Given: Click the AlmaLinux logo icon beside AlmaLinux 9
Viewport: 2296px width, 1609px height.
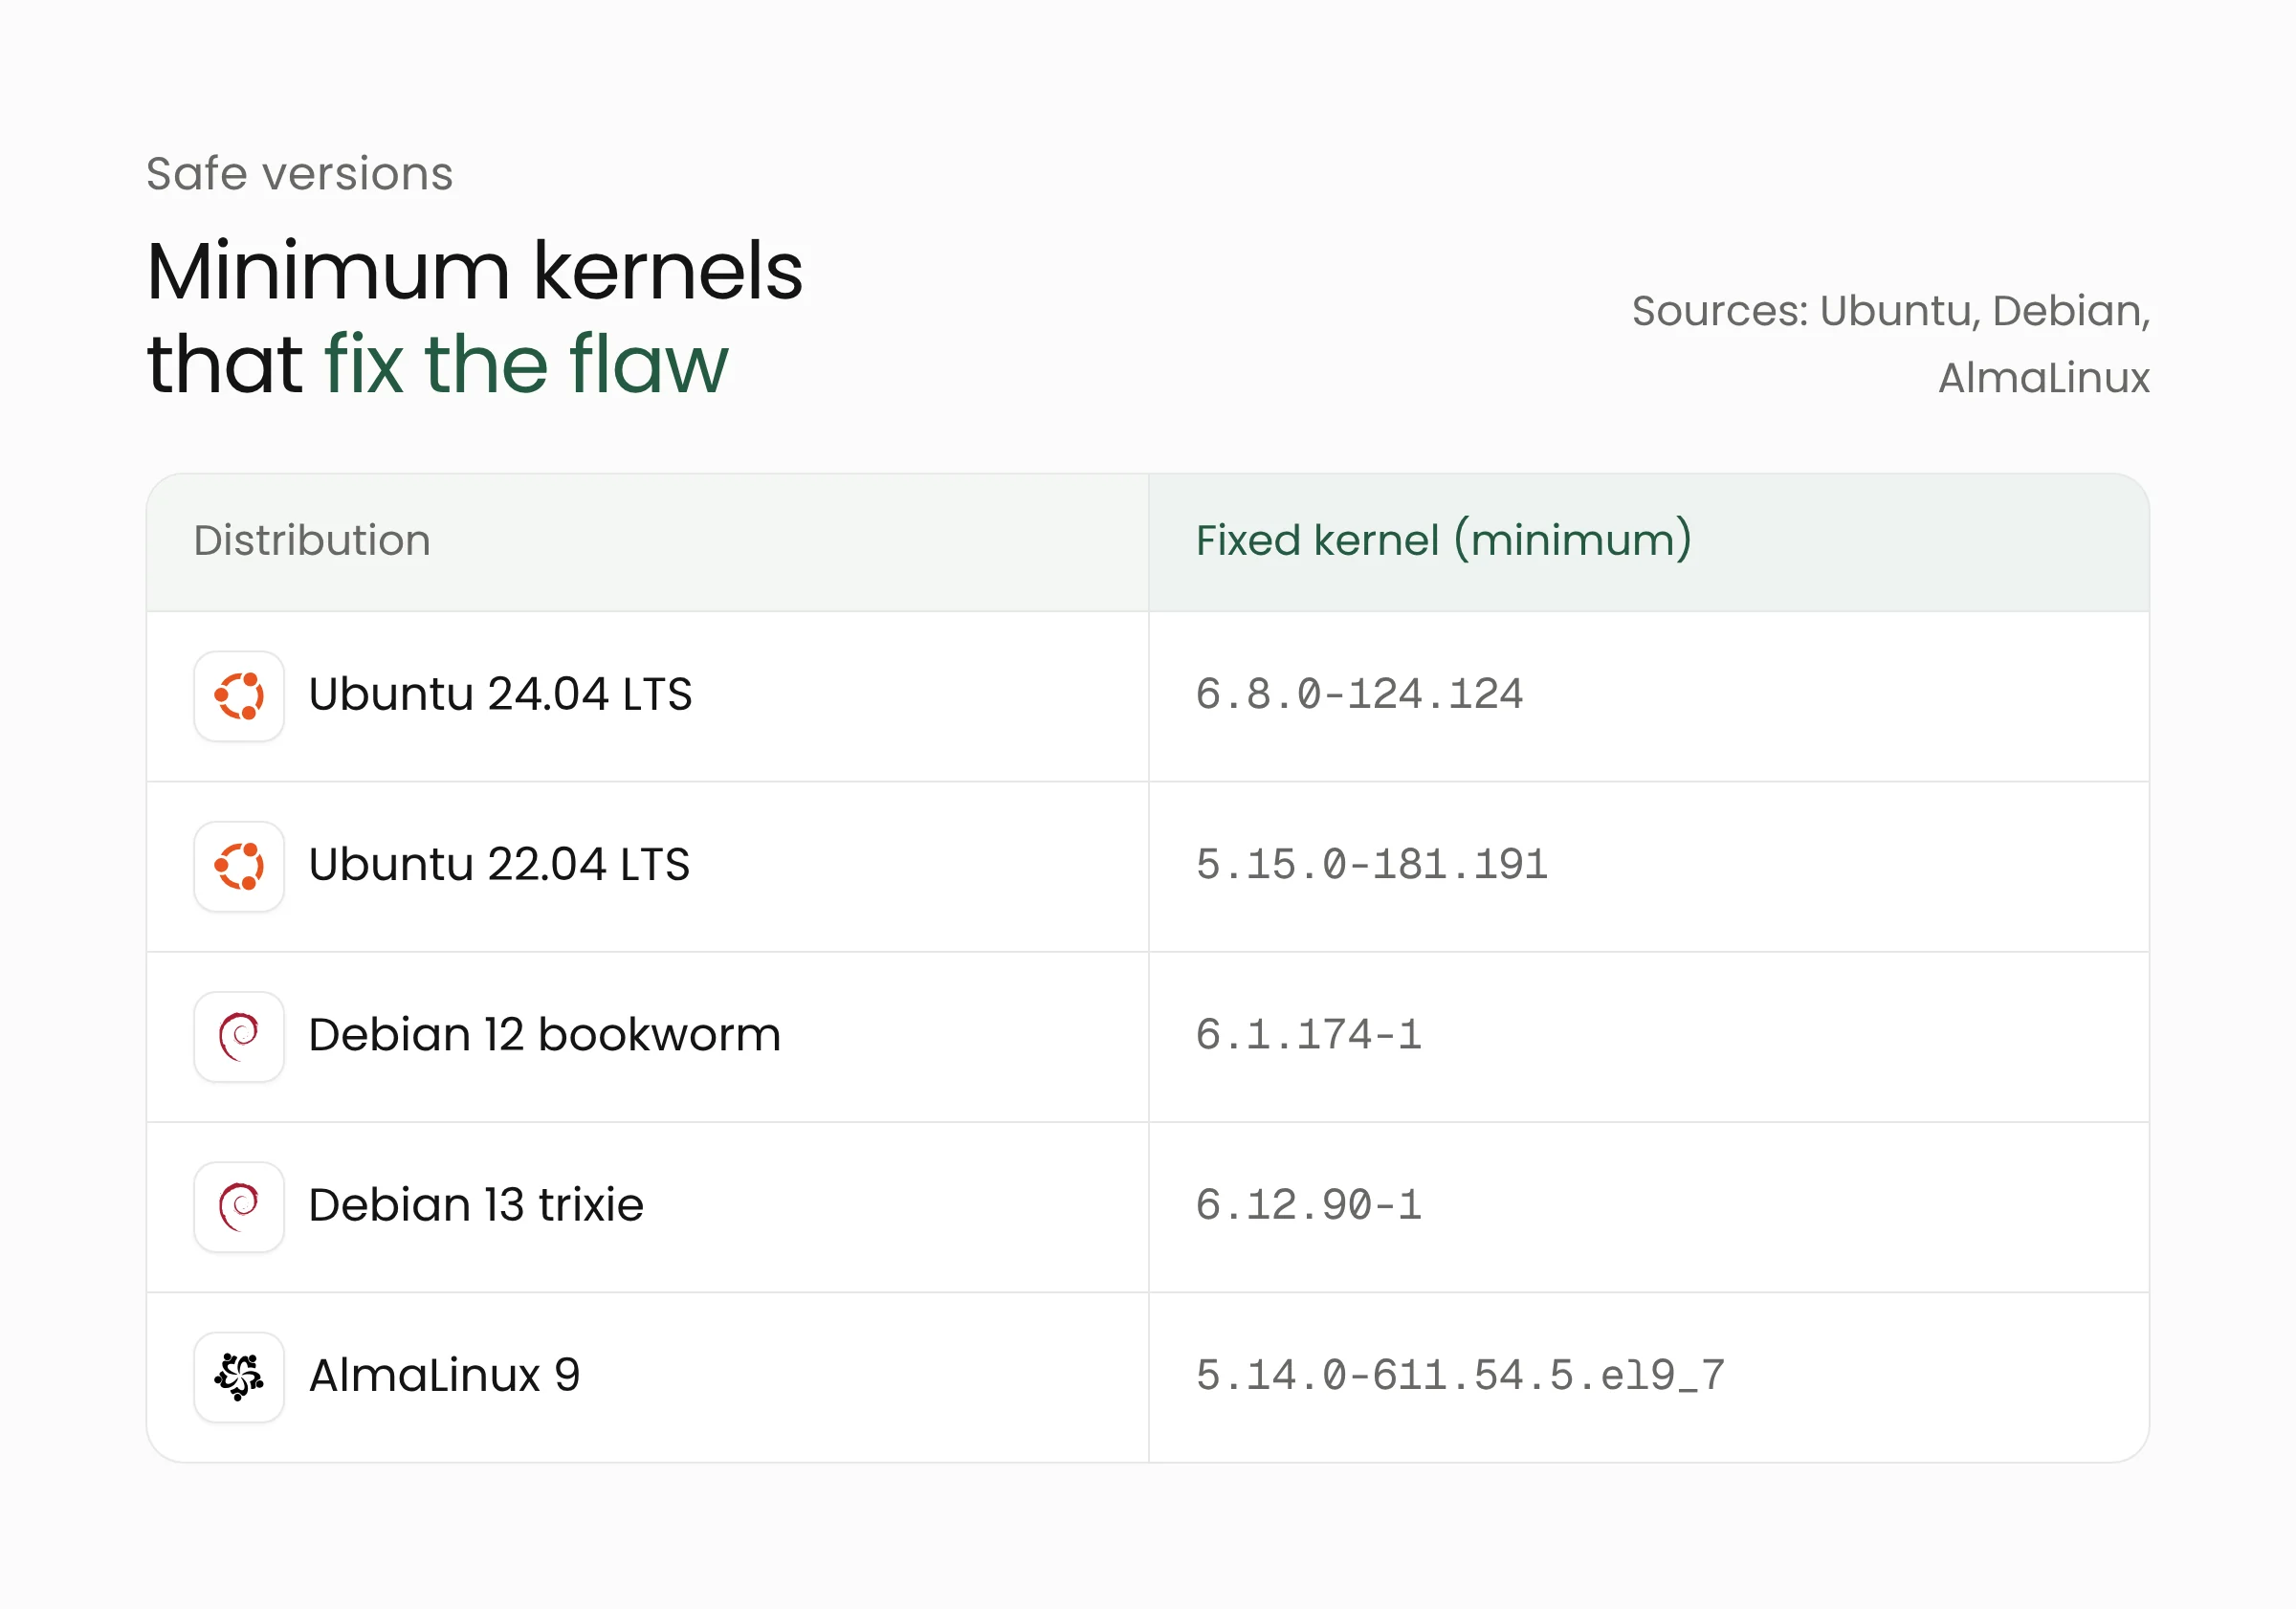Looking at the screenshot, I should 239,1376.
